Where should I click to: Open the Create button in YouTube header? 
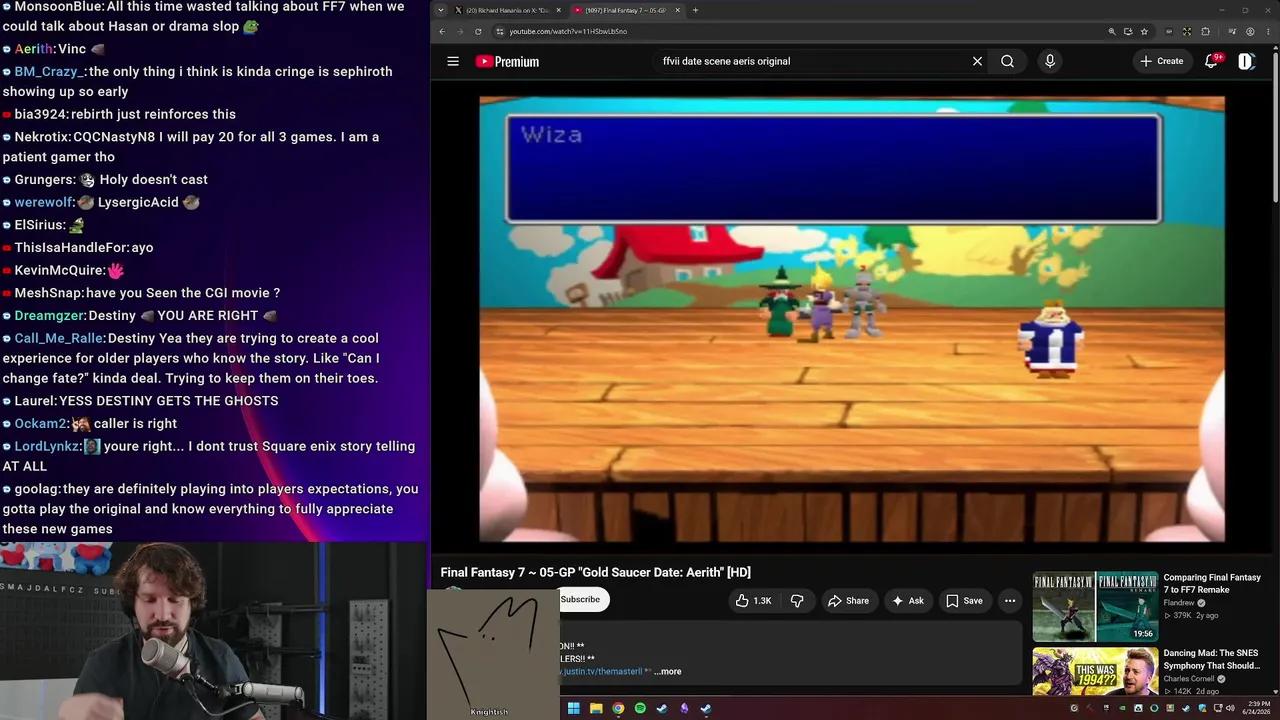click(x=1162, y=61)
